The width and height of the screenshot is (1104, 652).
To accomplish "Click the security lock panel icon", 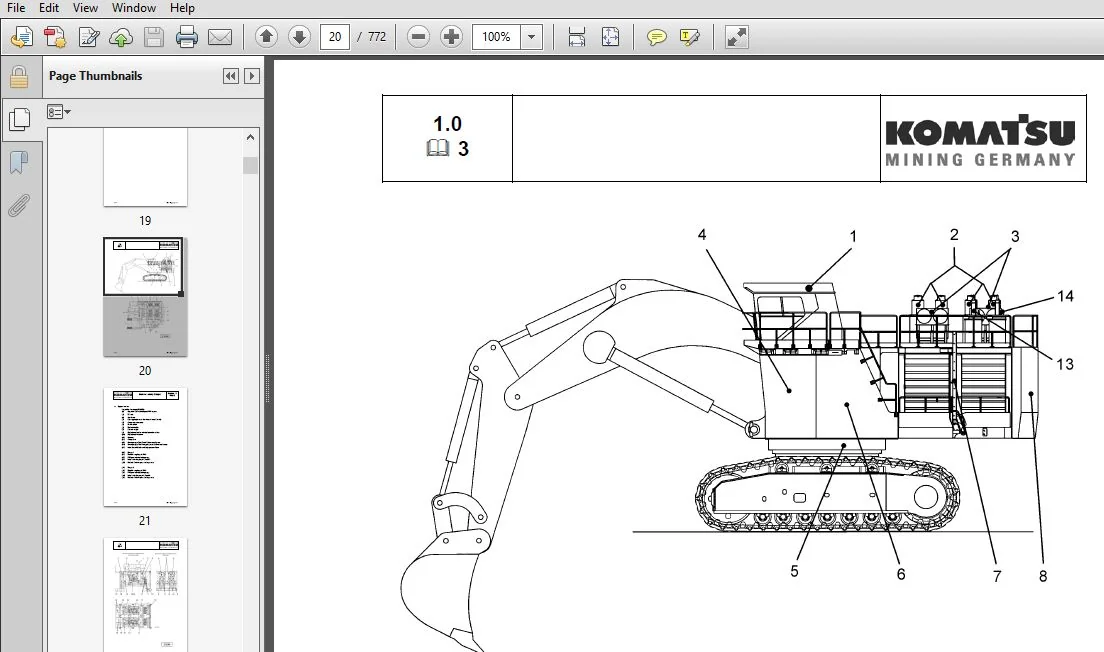I will click(x=19, y=77).
